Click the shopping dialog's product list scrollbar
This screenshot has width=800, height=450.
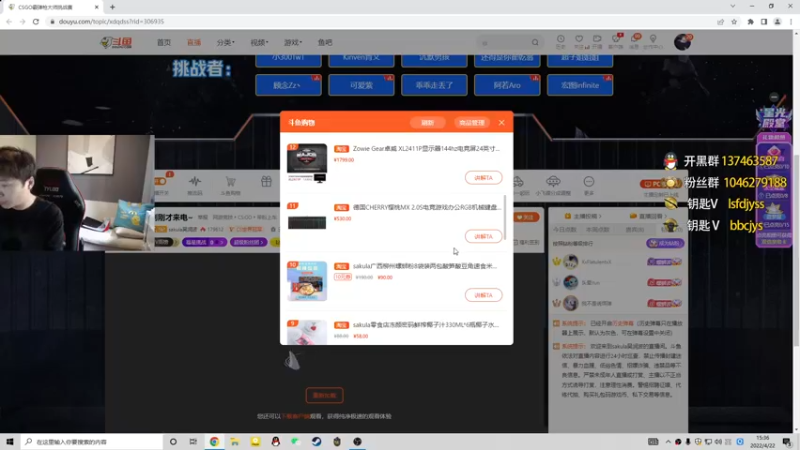[505, 219]
